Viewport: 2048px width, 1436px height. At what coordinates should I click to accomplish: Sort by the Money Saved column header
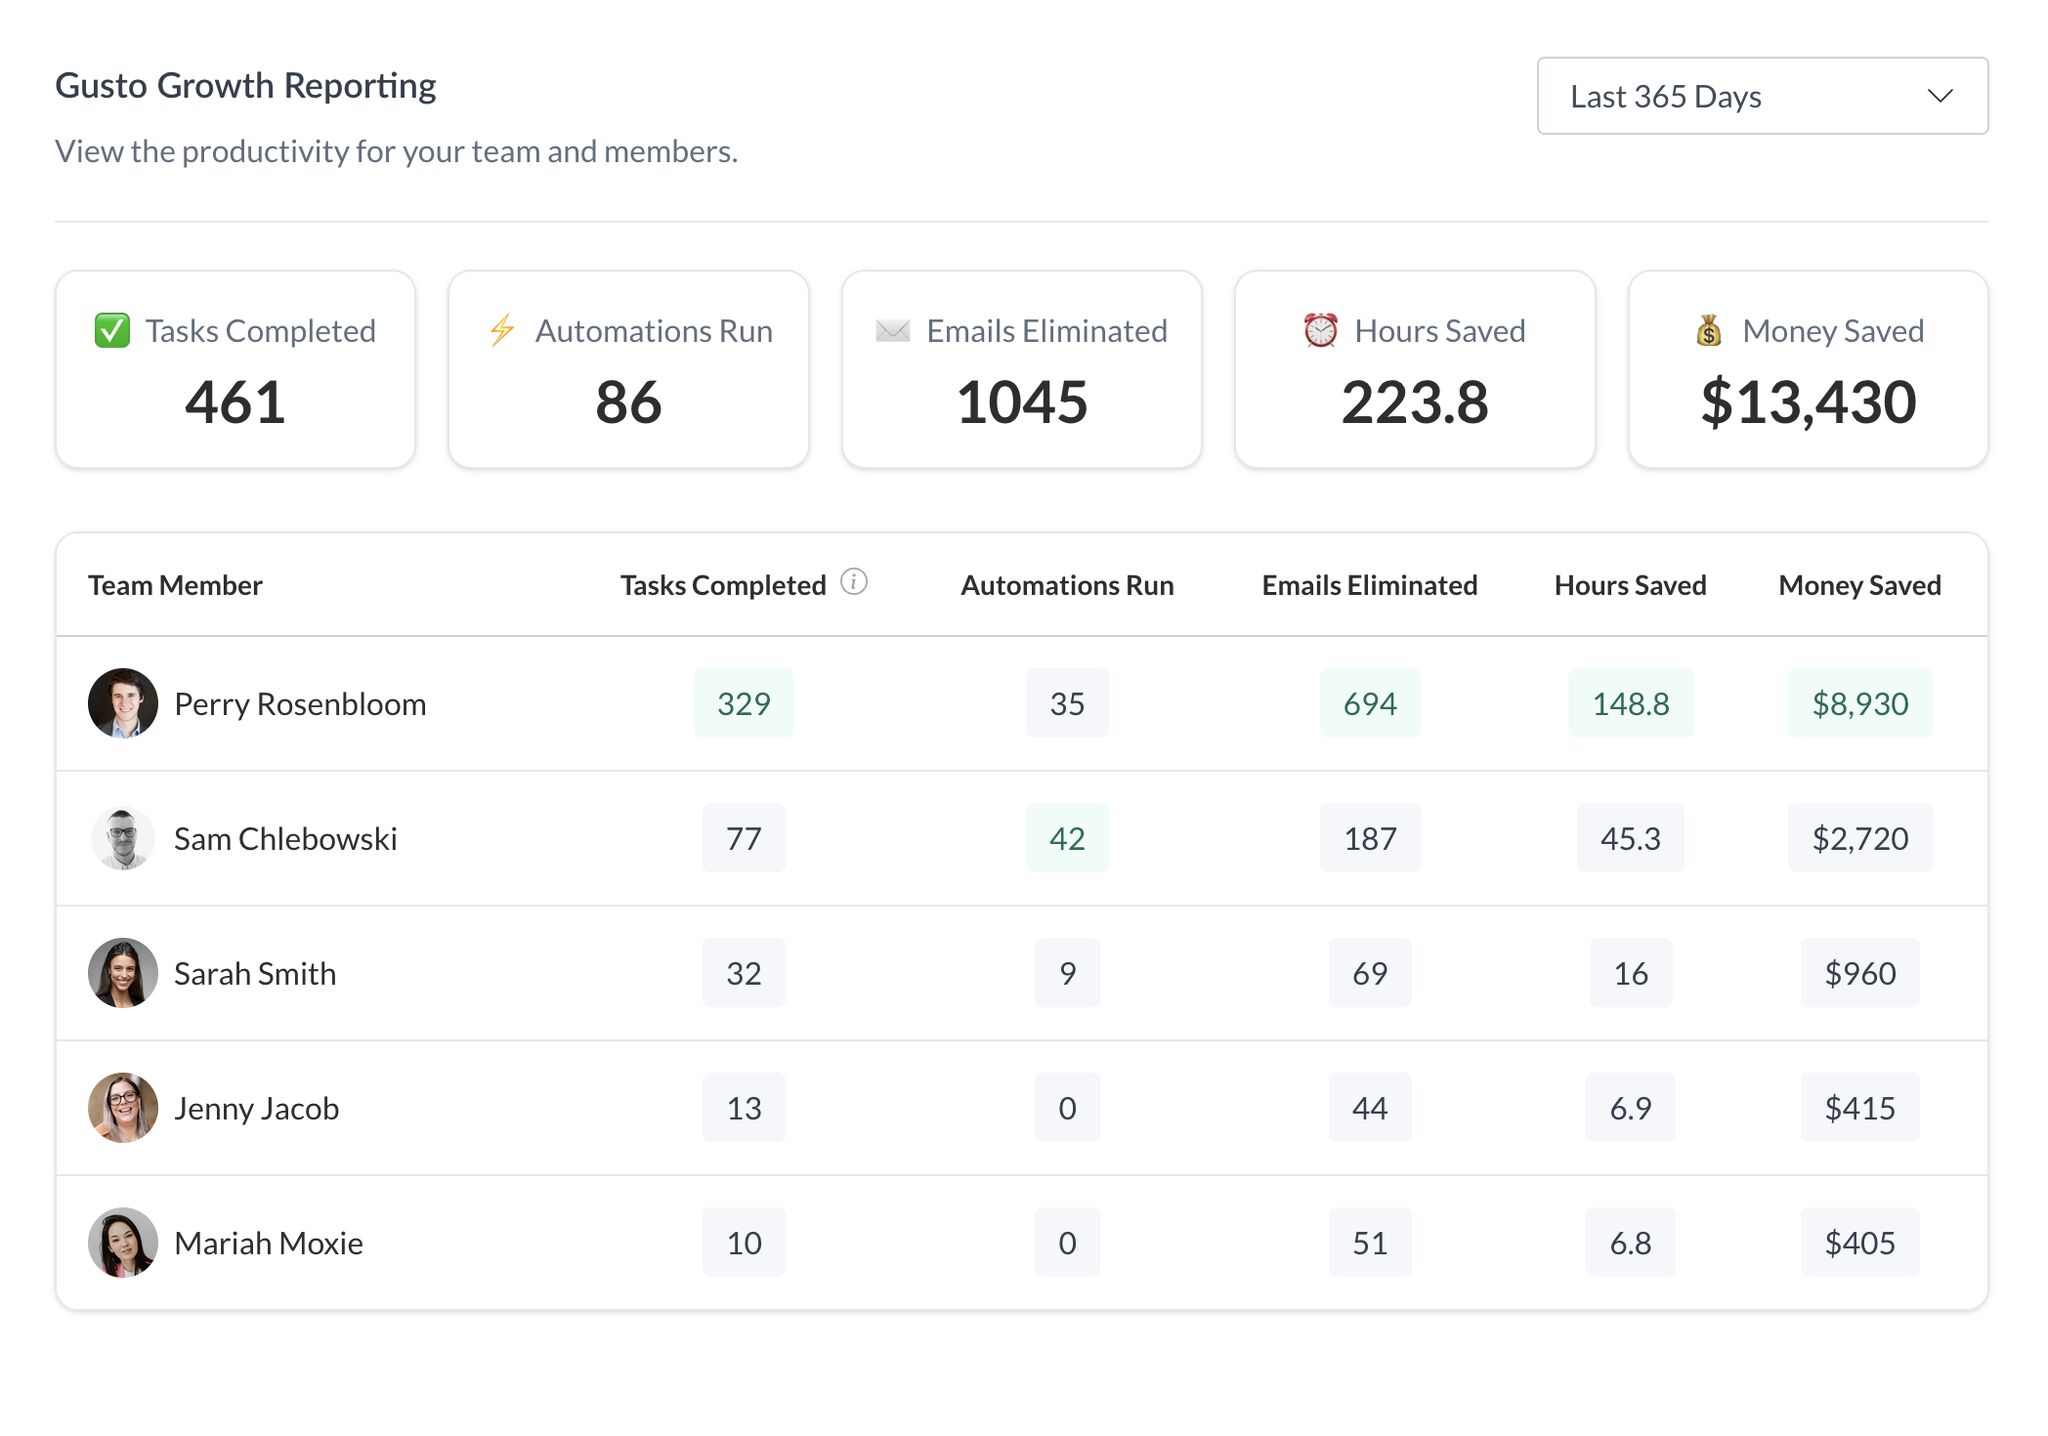point(1859,585)
